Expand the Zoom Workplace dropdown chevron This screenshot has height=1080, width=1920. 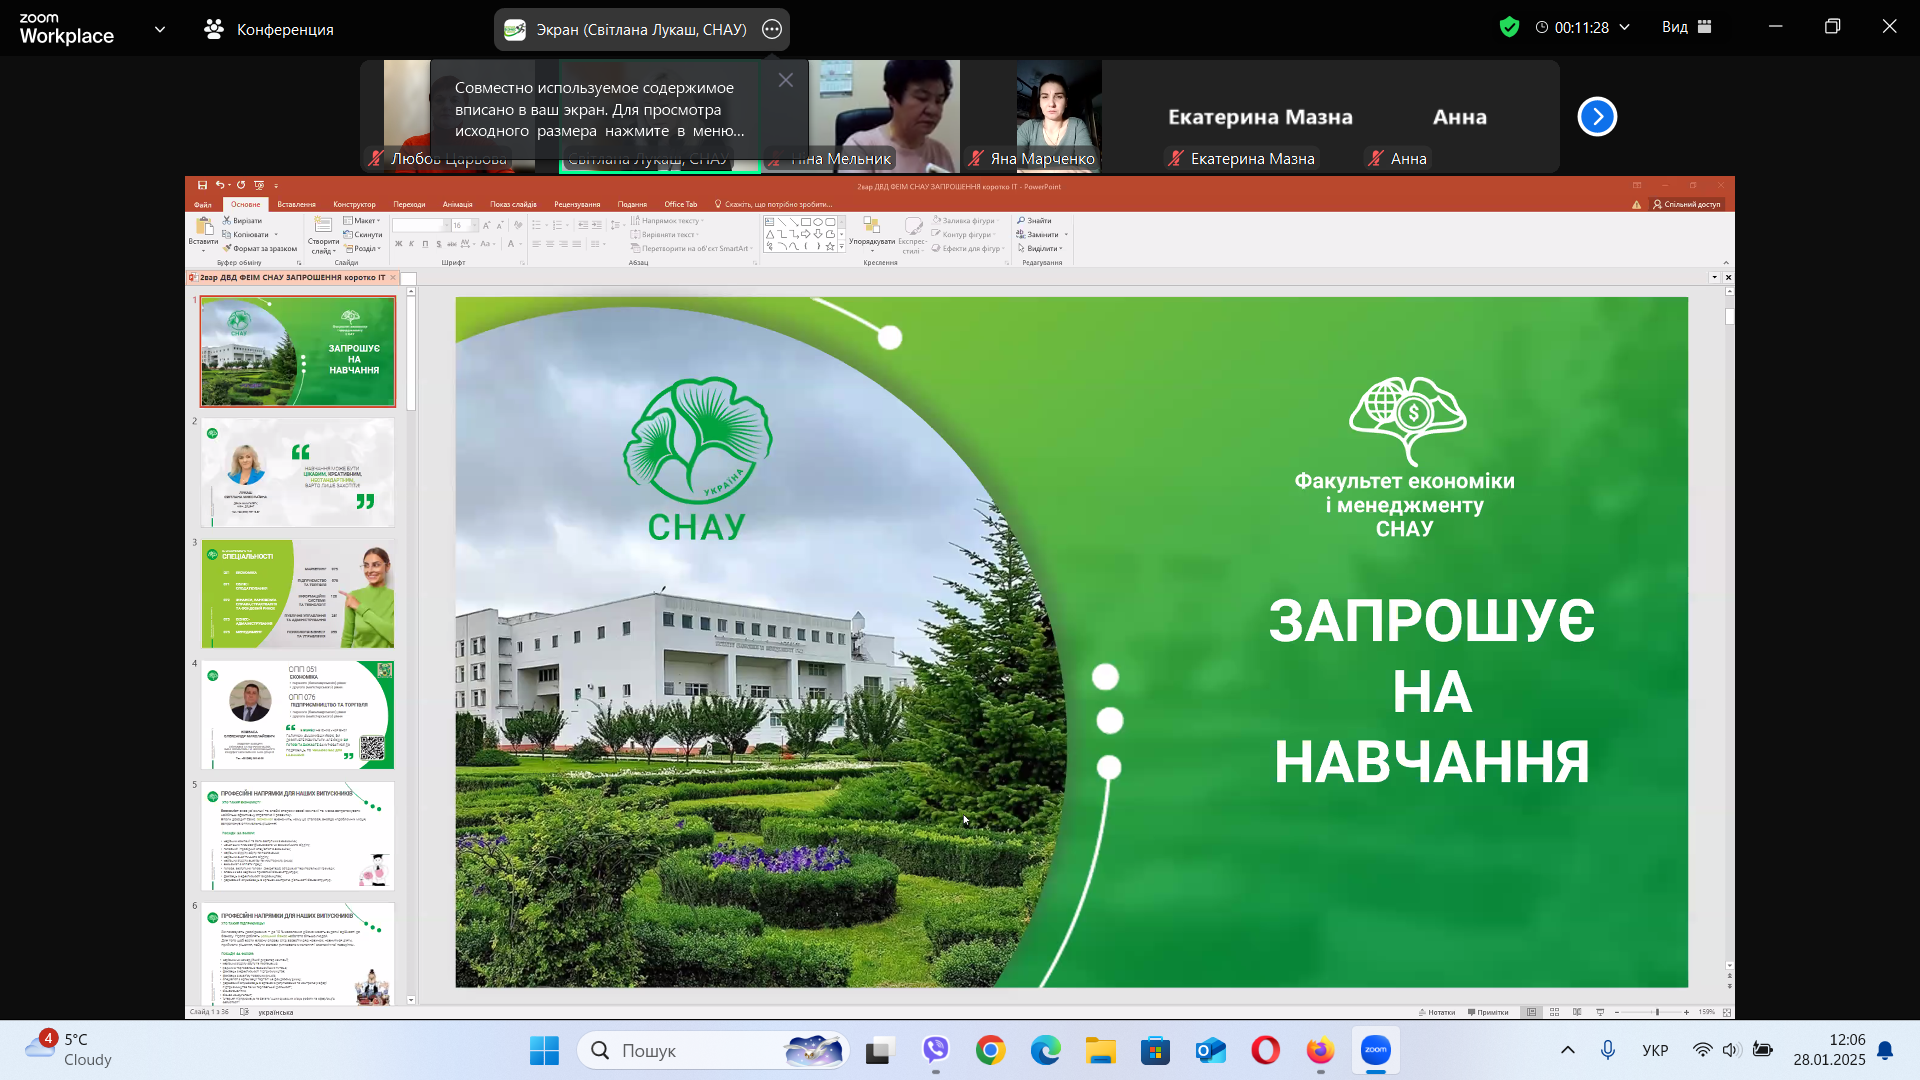click(x=160, y=29)
